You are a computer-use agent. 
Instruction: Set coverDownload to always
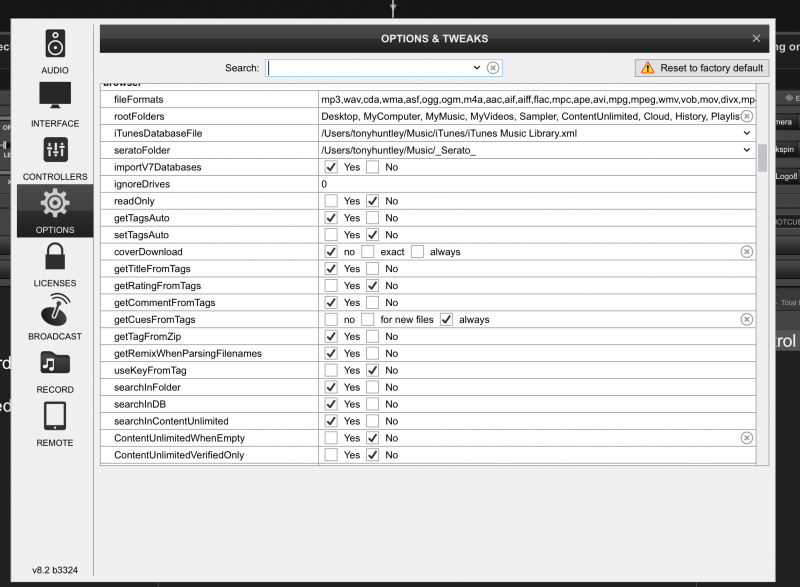(x=417, y=252)
